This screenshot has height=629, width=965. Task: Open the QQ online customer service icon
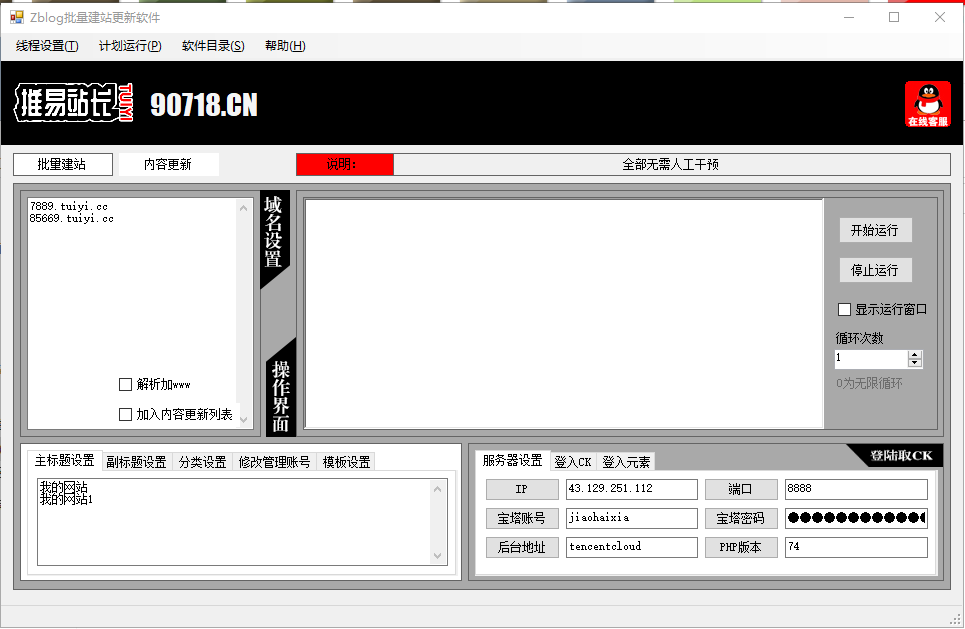click(x=927, y=105)
